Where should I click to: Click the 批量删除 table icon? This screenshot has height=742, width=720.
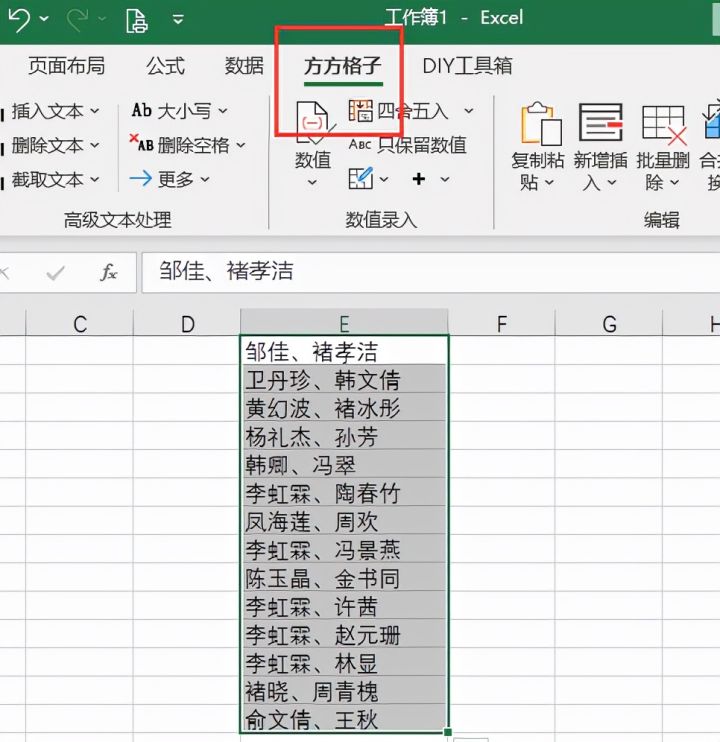pyautogui.click(x=664, y=124)
